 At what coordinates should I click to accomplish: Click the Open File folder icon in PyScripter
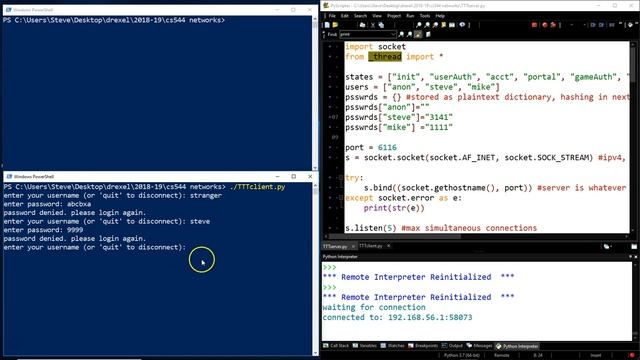(335, 25)
